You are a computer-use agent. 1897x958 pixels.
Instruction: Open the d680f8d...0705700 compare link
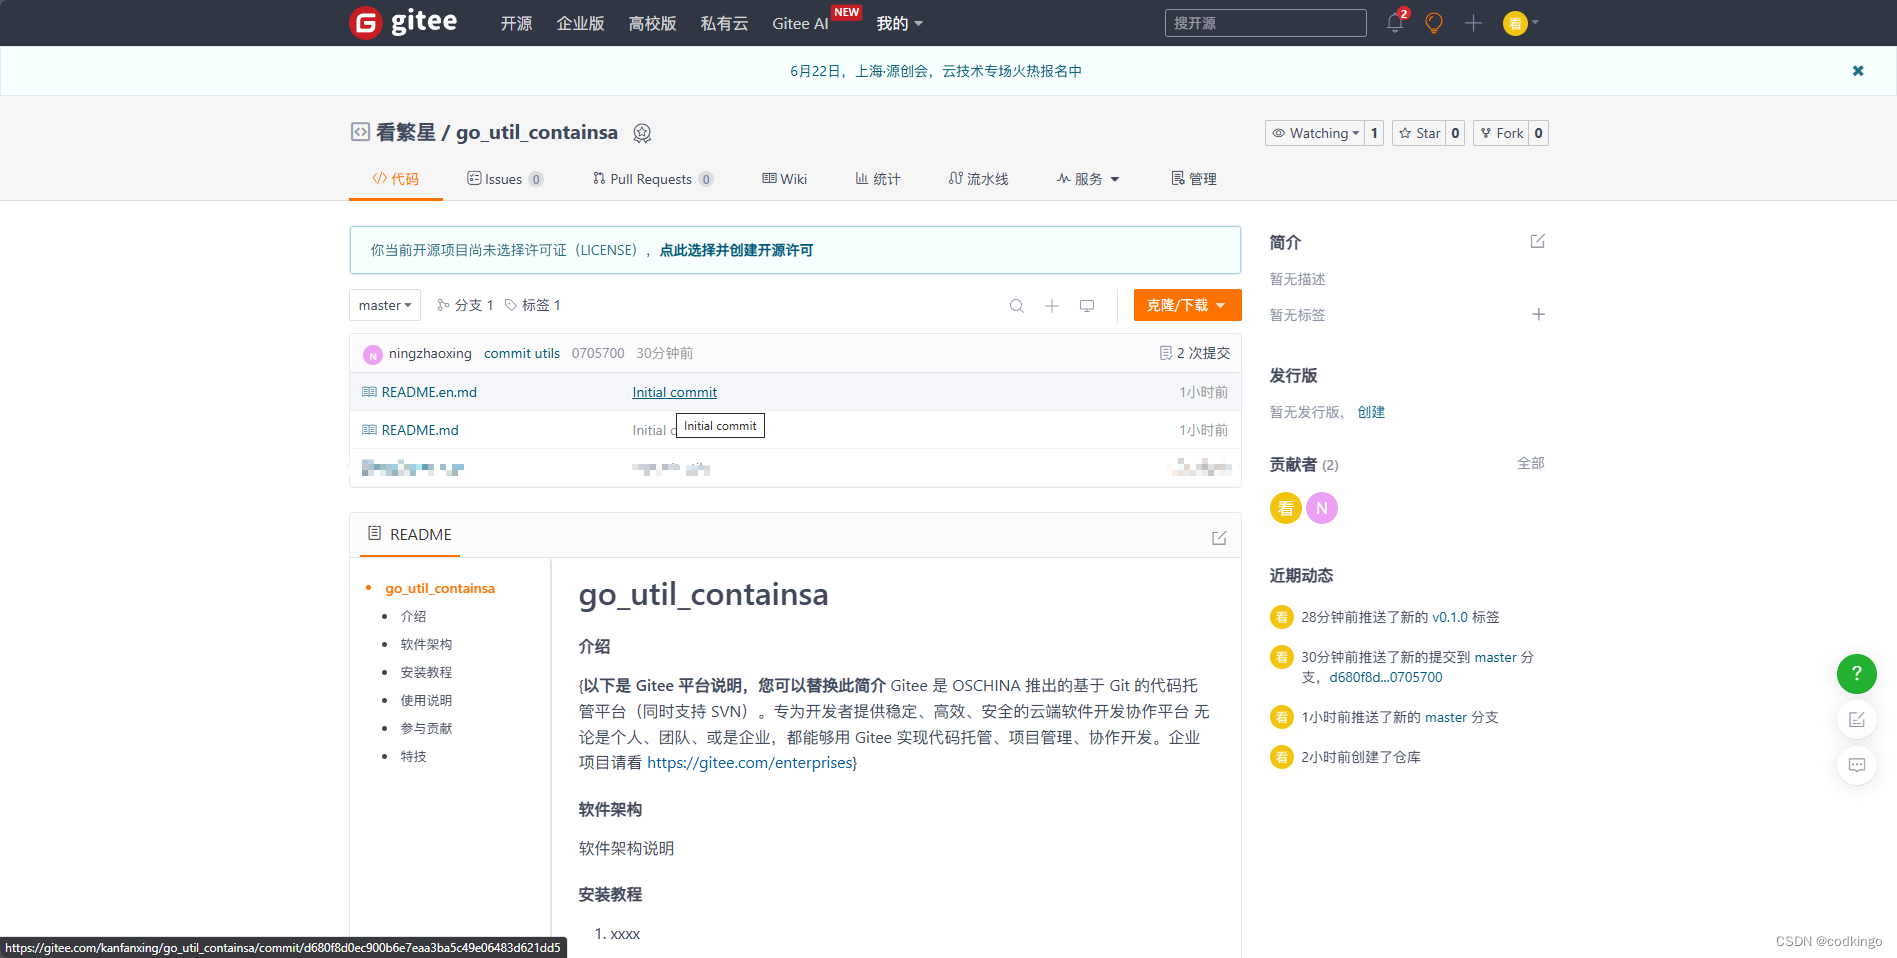tap(1386, 677)
